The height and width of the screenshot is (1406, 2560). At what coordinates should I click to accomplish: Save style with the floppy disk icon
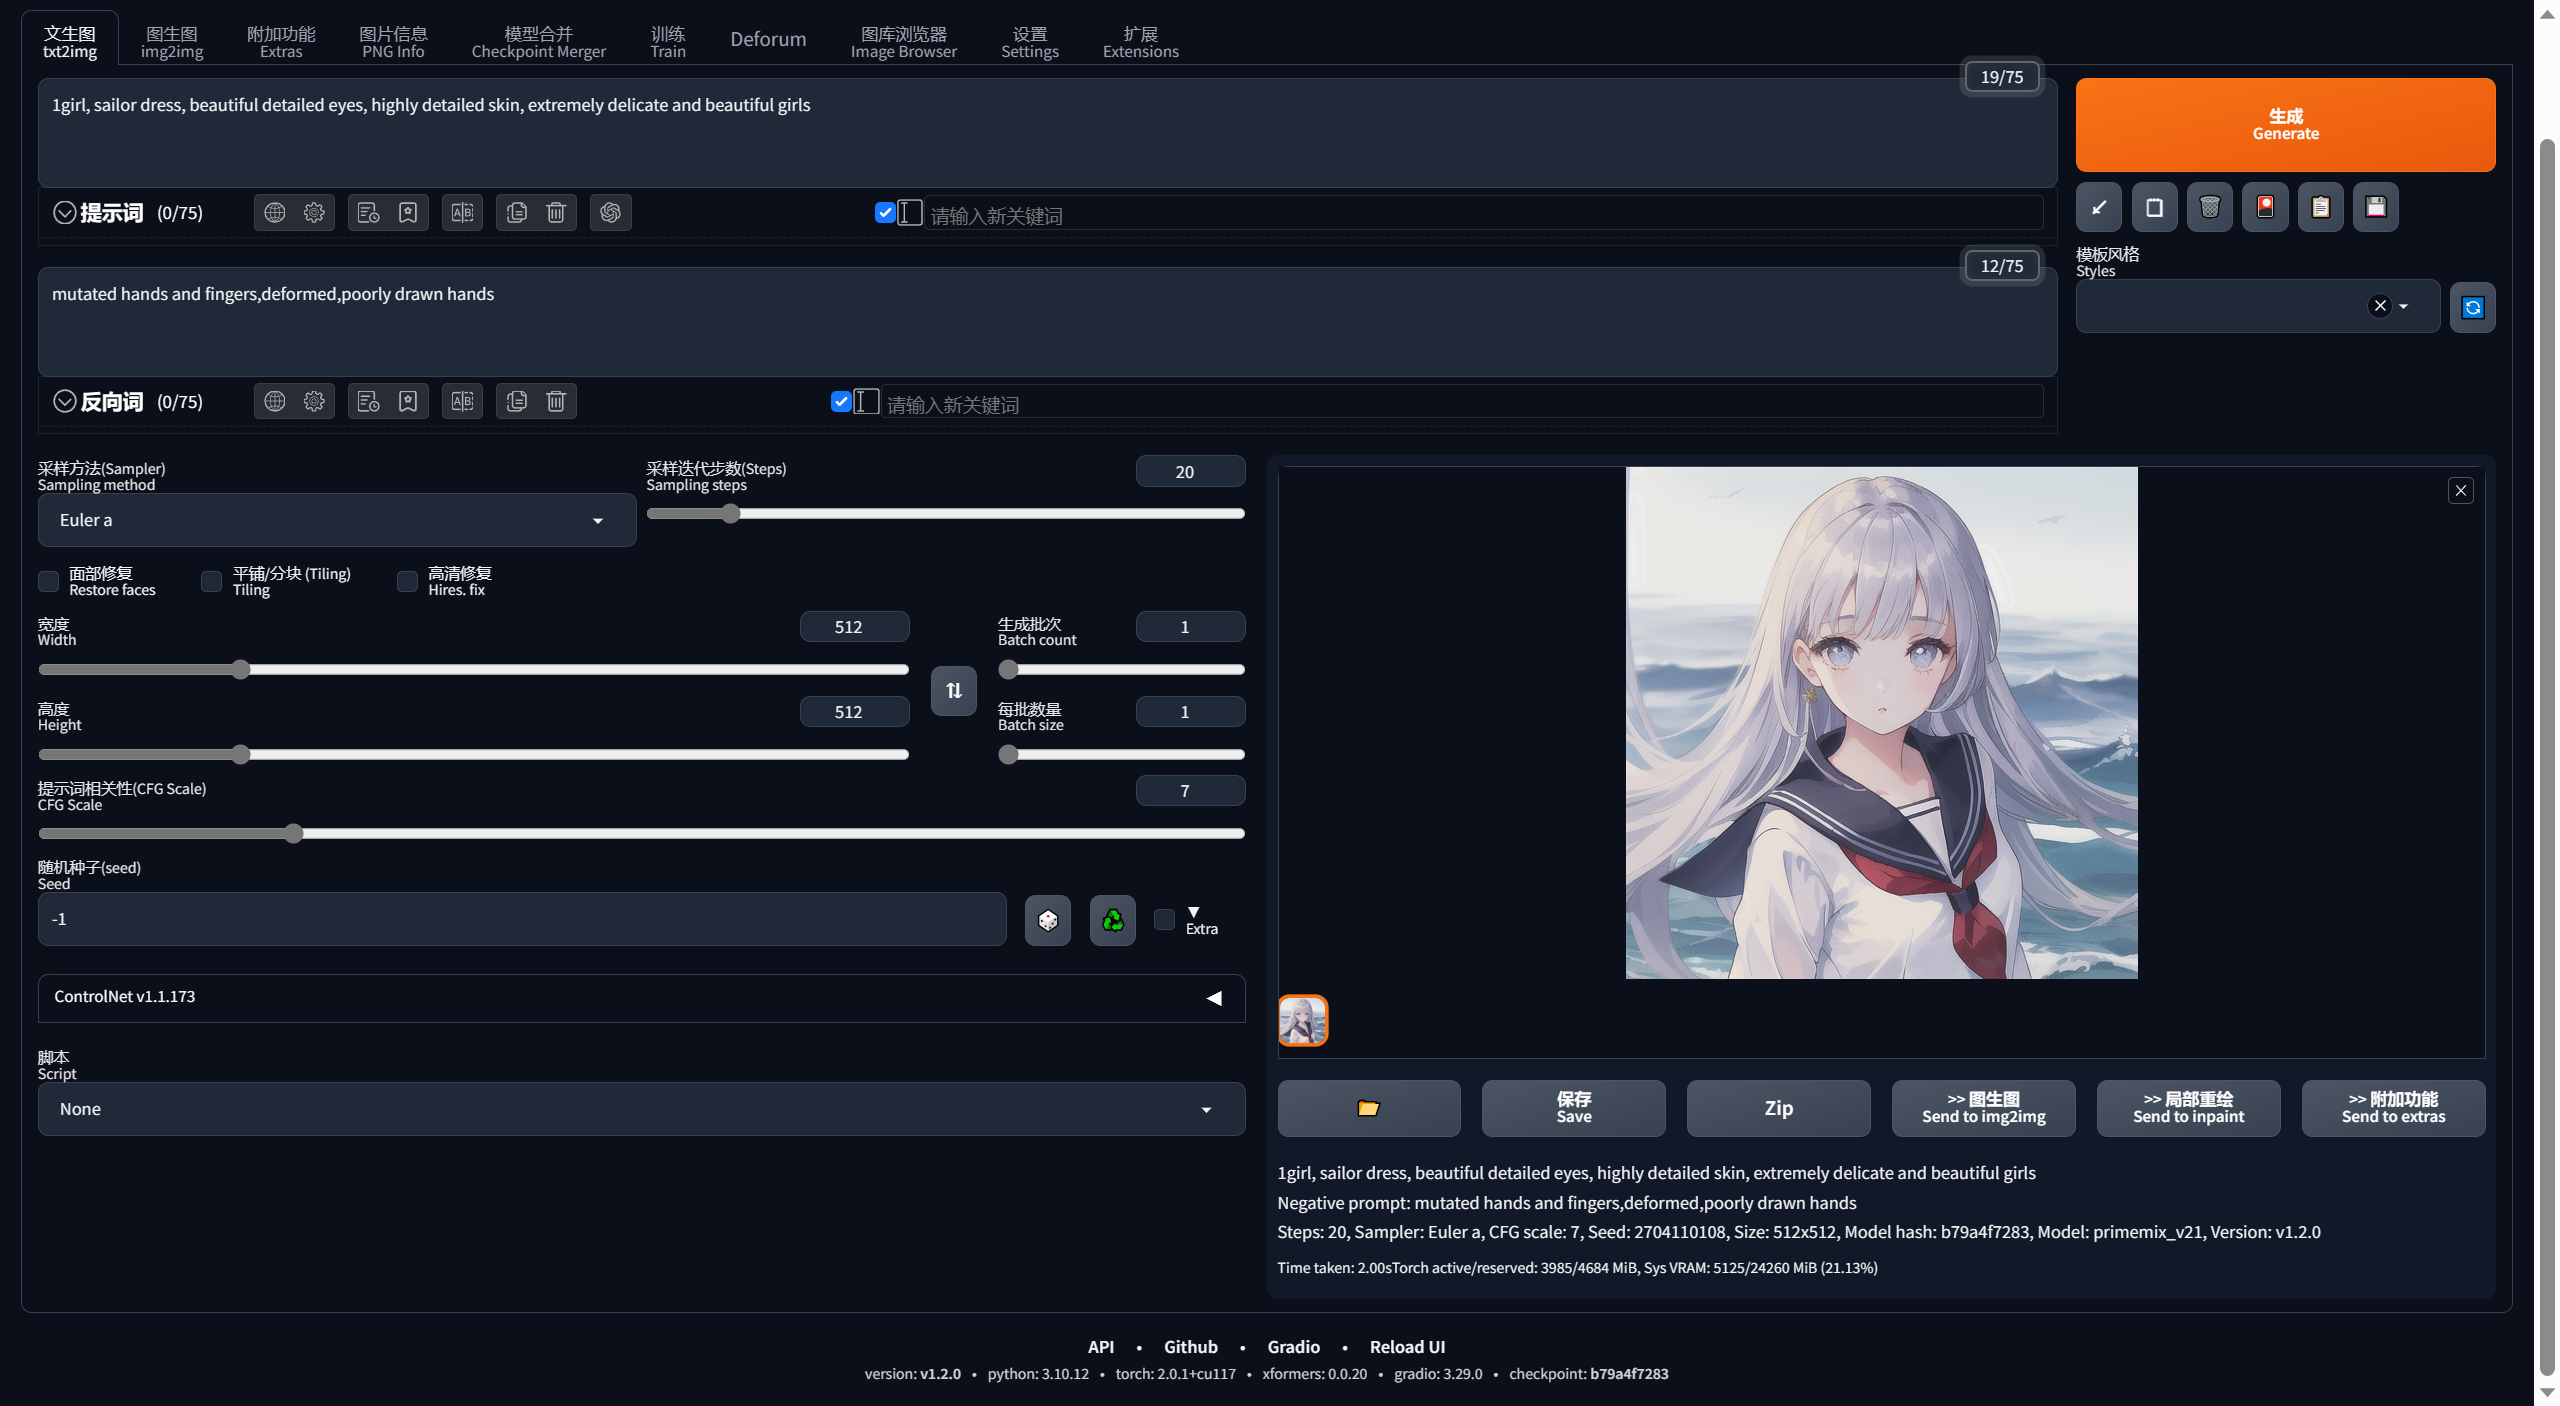[x=2376, y=207]
